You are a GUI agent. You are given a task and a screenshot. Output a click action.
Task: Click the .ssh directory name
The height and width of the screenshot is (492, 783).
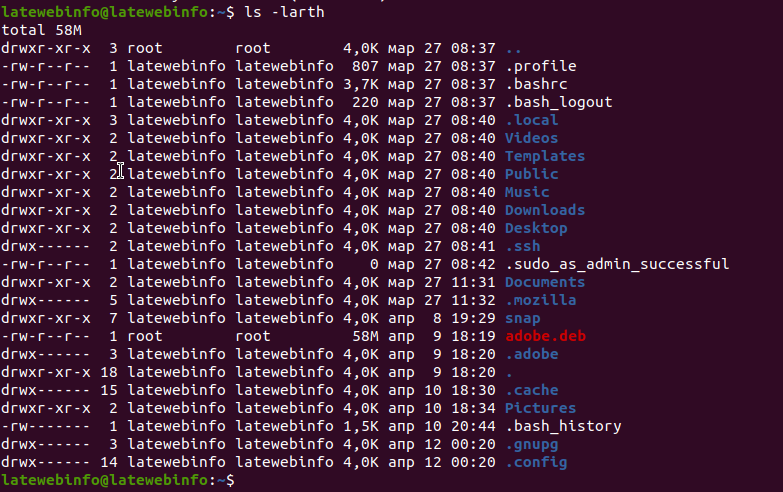[x=522, y=246]
